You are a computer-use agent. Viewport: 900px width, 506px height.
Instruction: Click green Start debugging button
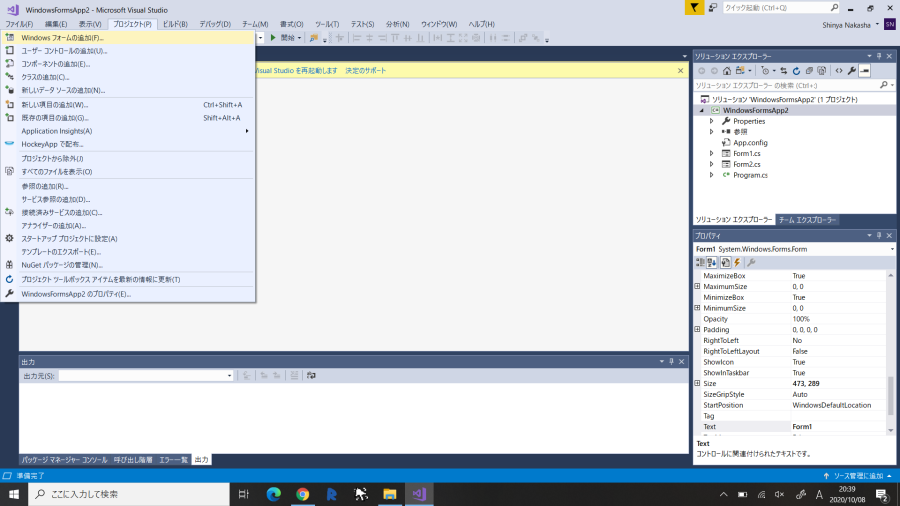273,38
